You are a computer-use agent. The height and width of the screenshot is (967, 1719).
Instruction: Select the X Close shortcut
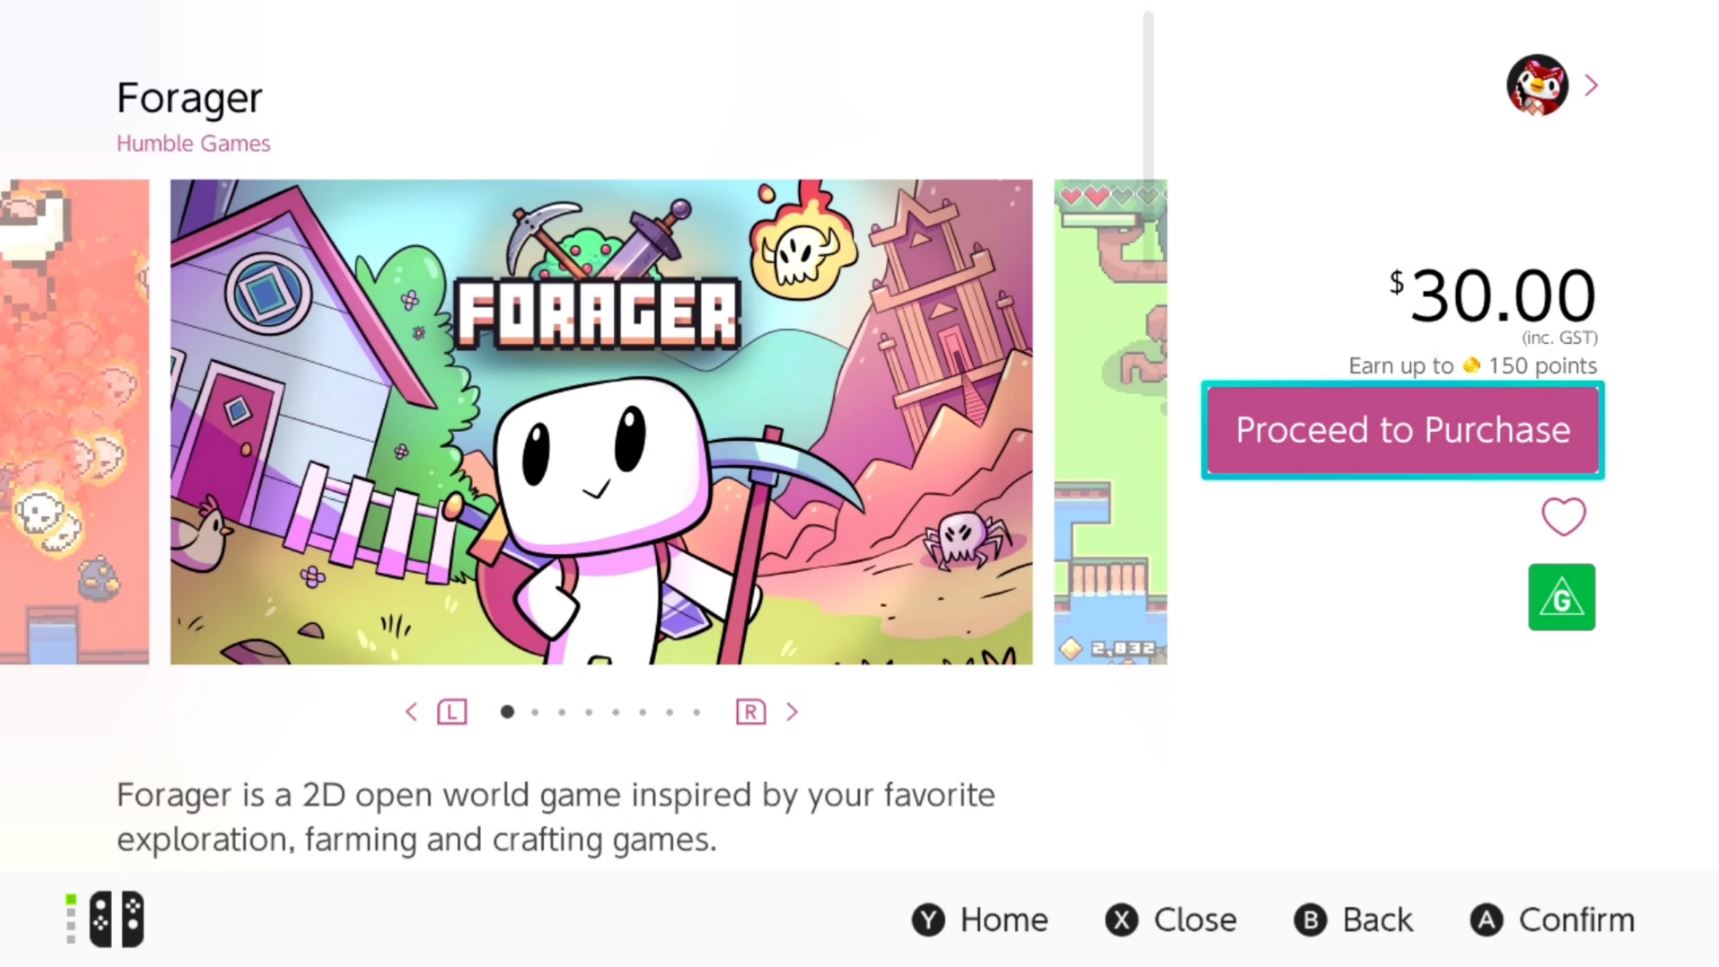point(1170,920)
